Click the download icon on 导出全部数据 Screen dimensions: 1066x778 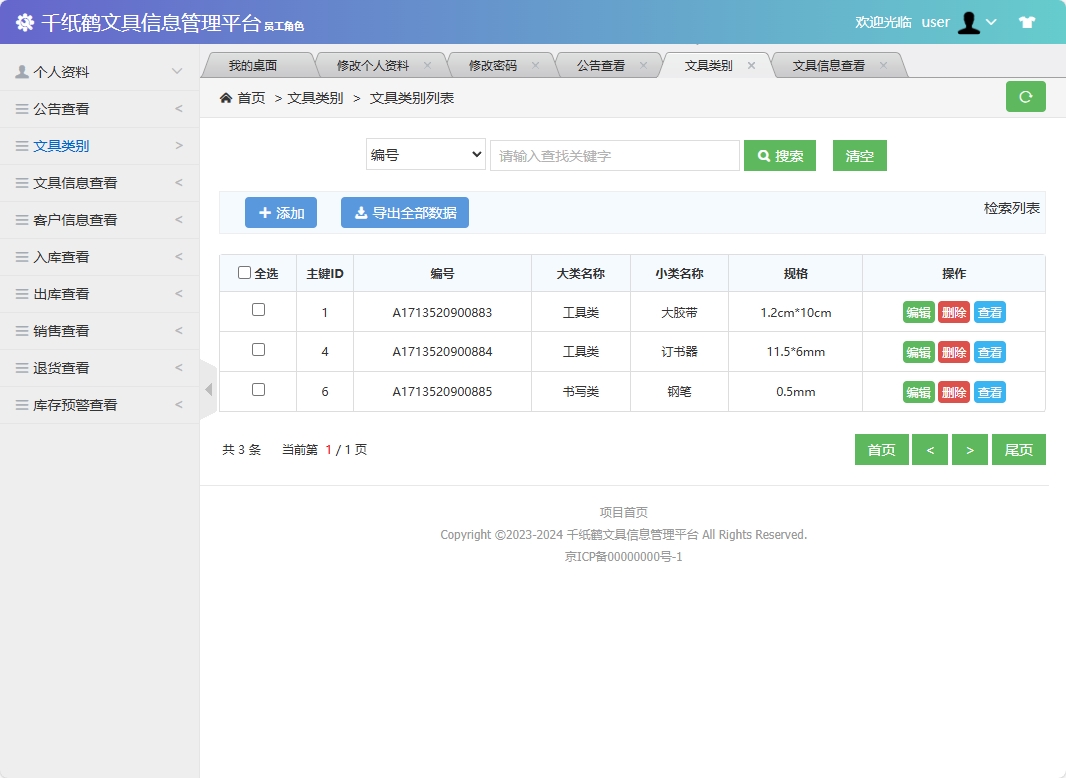pos(360,212)
